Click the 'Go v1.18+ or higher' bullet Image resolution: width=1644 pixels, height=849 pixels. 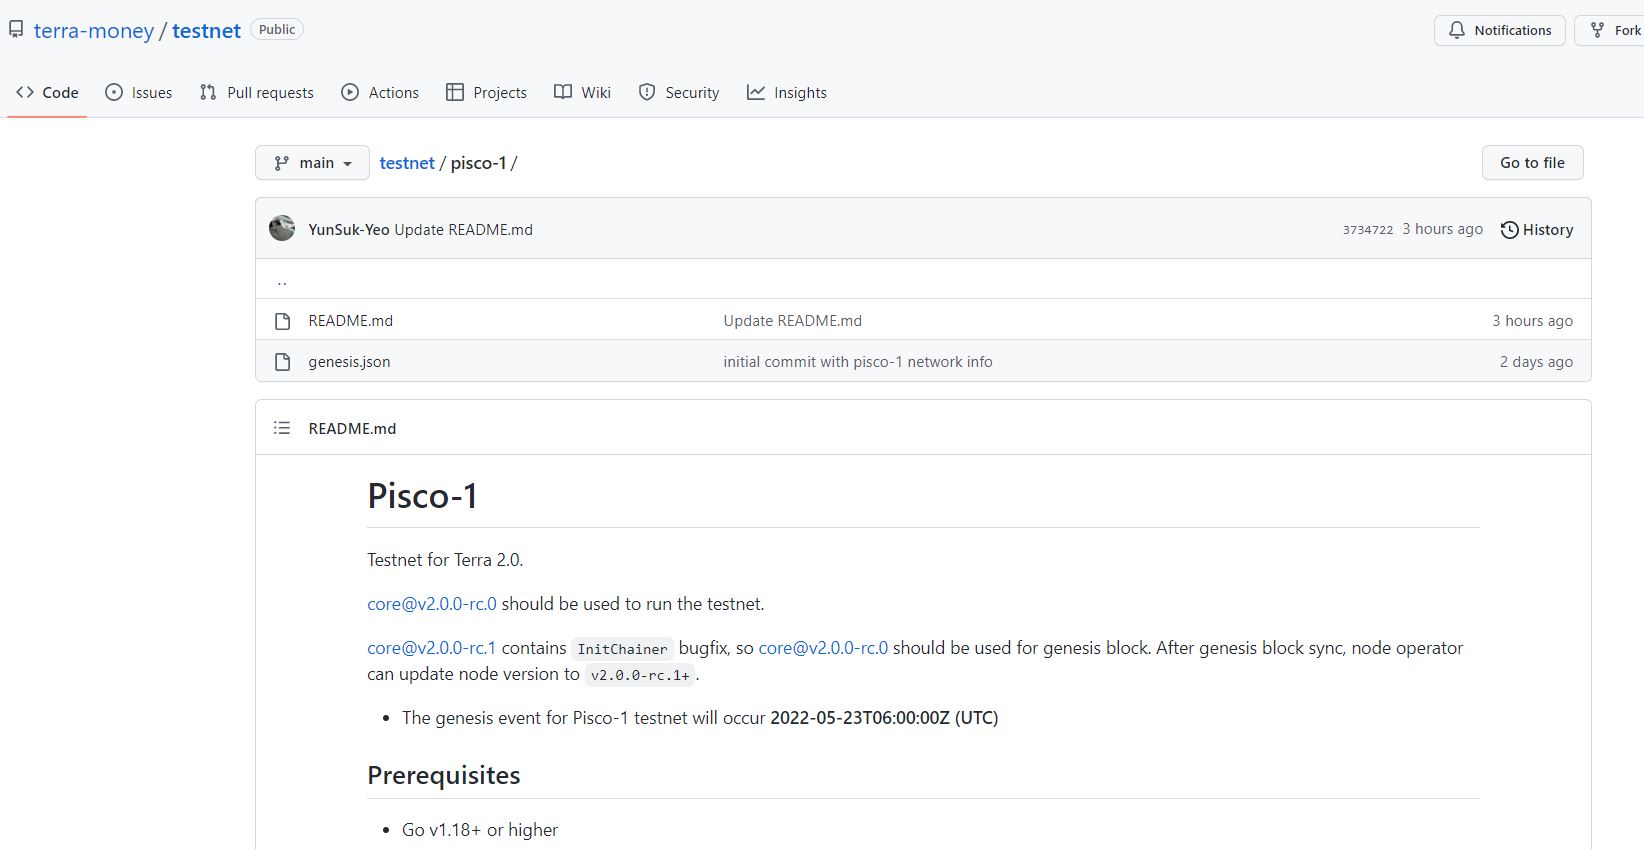(x=480, y=830)
